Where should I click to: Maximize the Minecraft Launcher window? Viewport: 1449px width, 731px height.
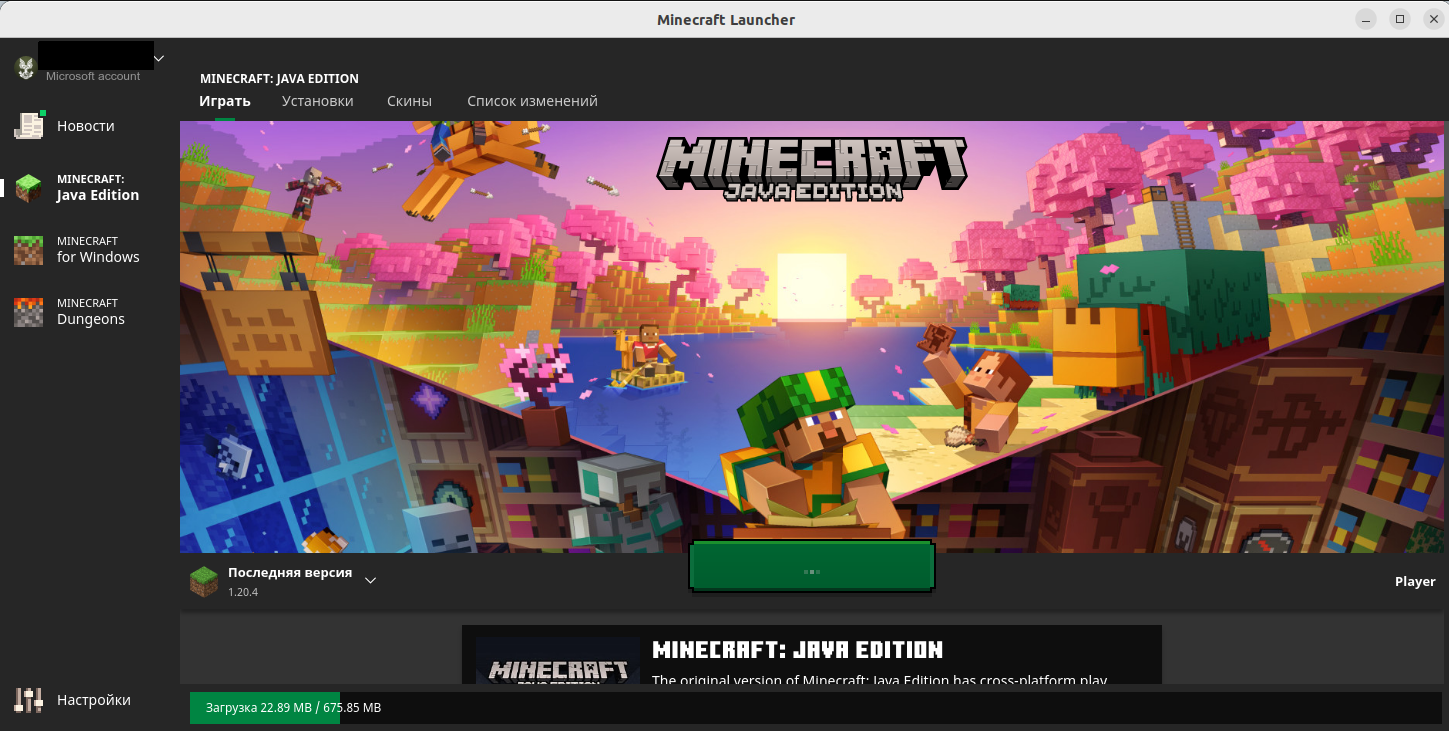point(1400,19)
